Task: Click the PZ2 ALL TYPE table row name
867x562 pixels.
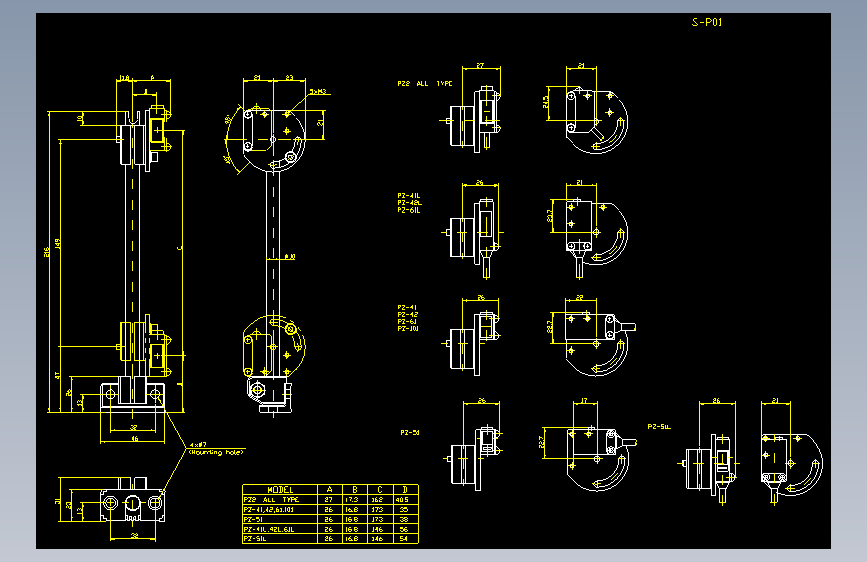Action: (271, 499)
